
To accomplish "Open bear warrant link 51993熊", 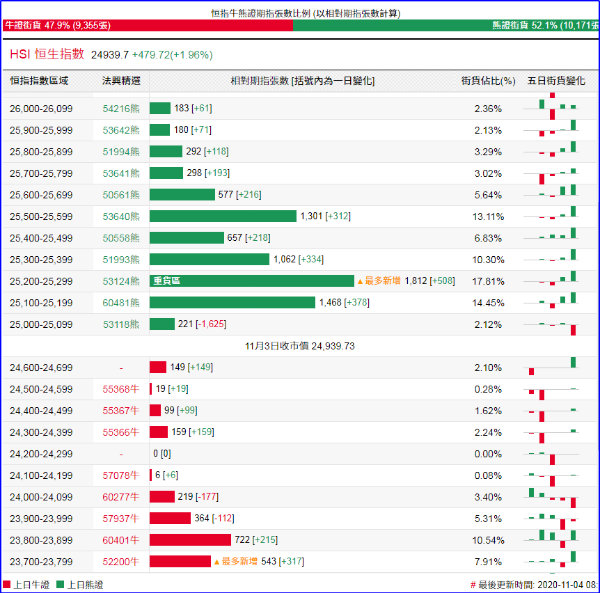I will pyautogui.click(x=121, y=260).
